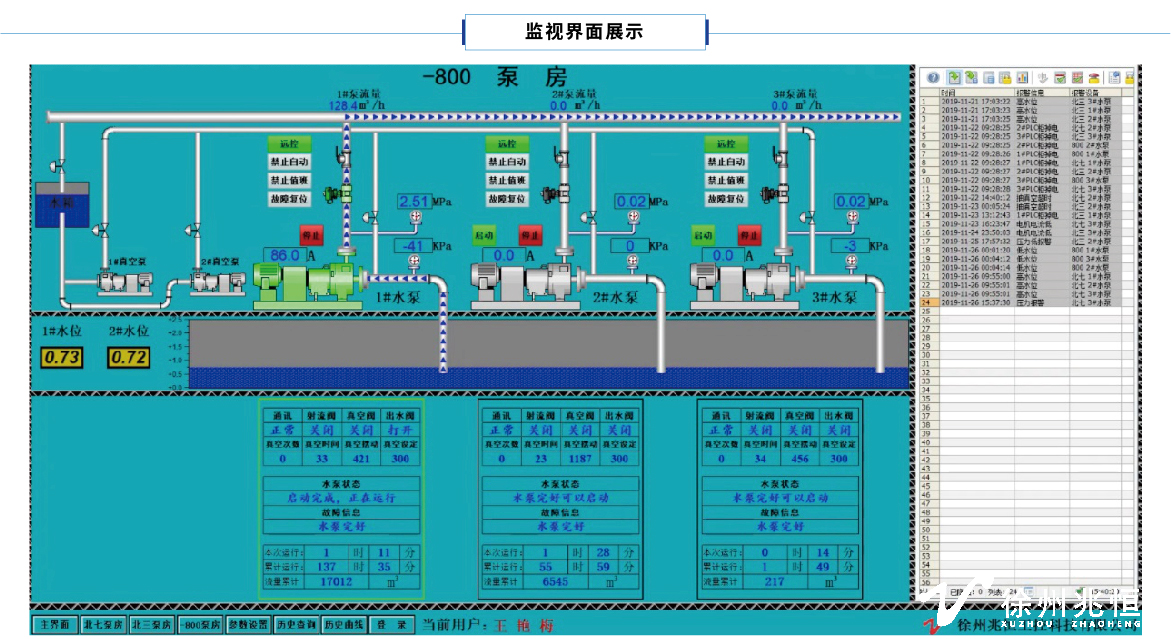The image size is (1171, 639).
Task: Go to 主界面 main screen
Action: [54, 625]
